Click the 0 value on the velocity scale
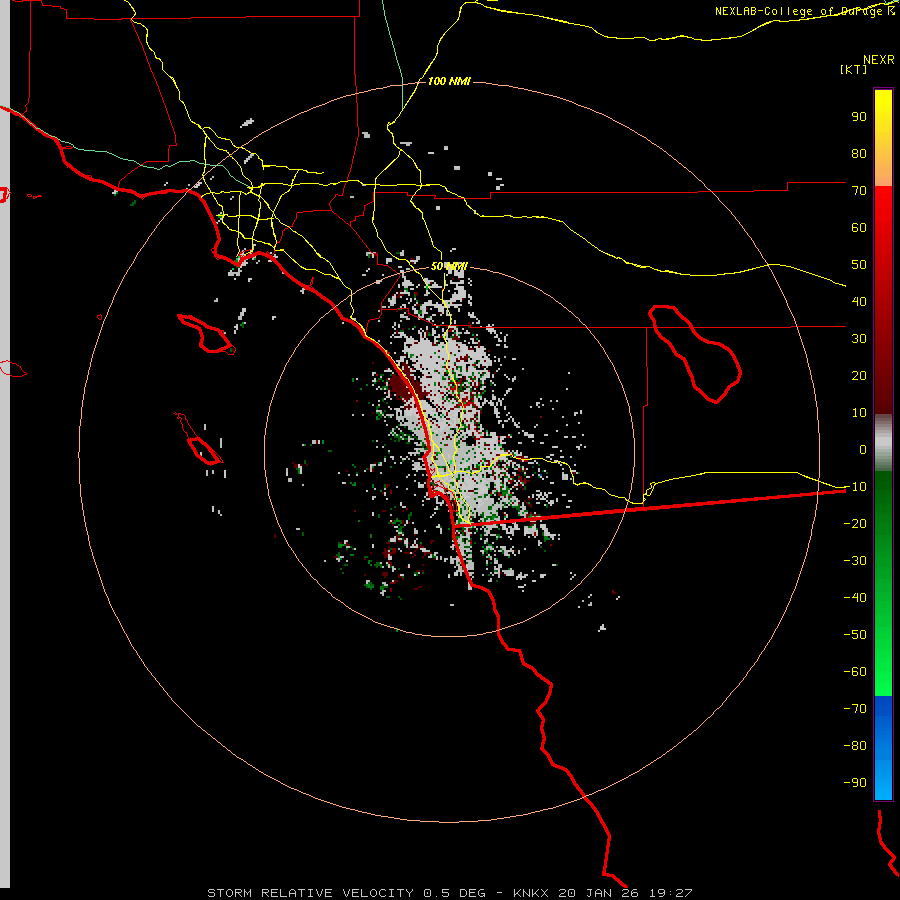The image size is (900, 900). tap(863, 450)
